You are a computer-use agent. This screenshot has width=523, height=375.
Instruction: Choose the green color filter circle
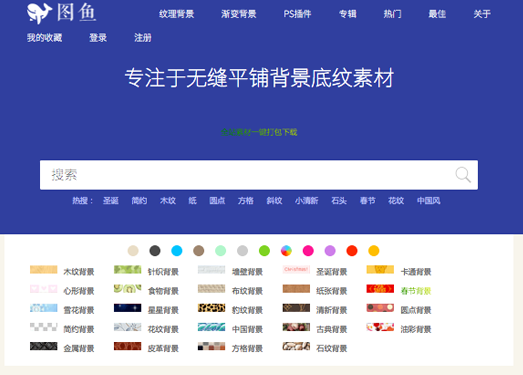264,251
